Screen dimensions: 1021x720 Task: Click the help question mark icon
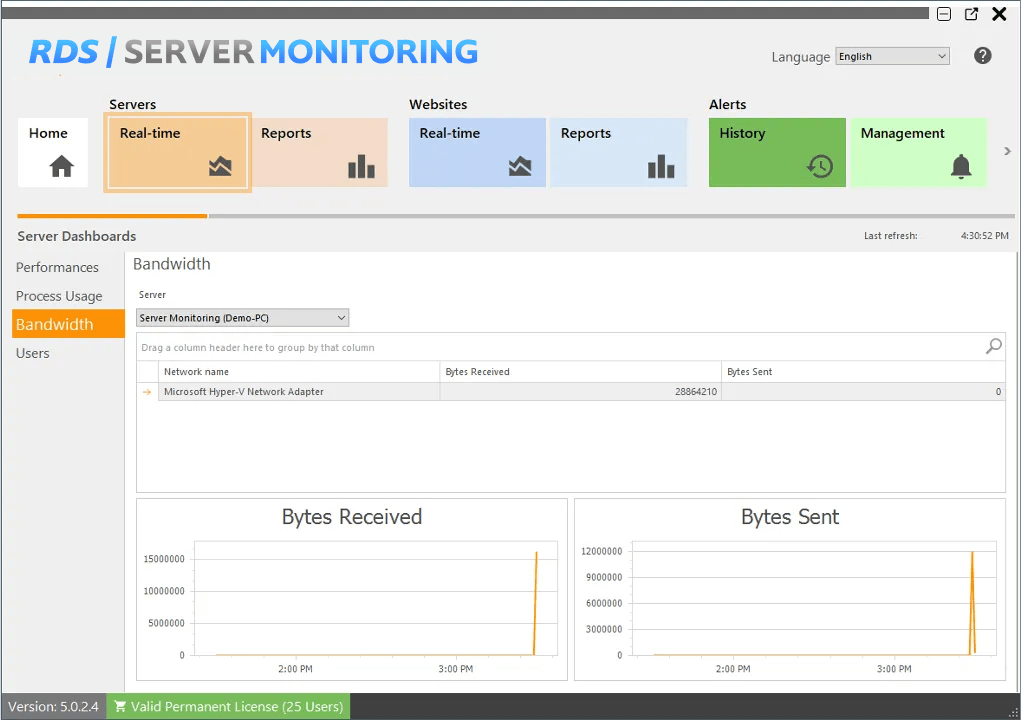[x=983, y=56]
